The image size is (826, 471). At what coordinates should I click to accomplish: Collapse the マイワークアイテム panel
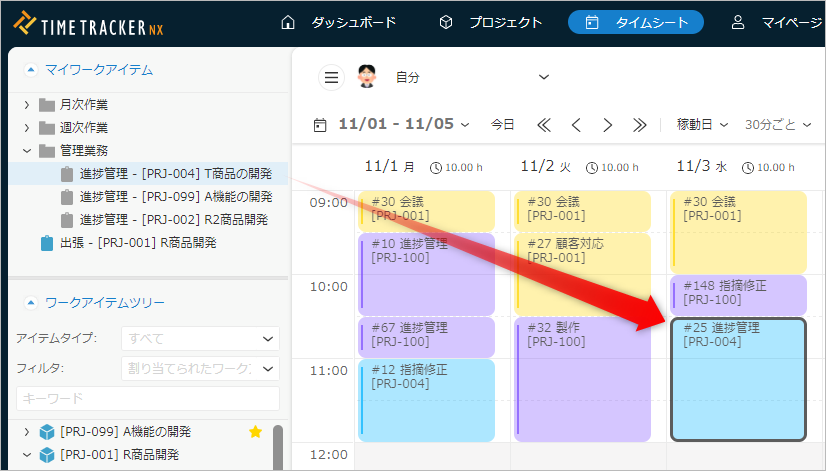coord(30,69)
